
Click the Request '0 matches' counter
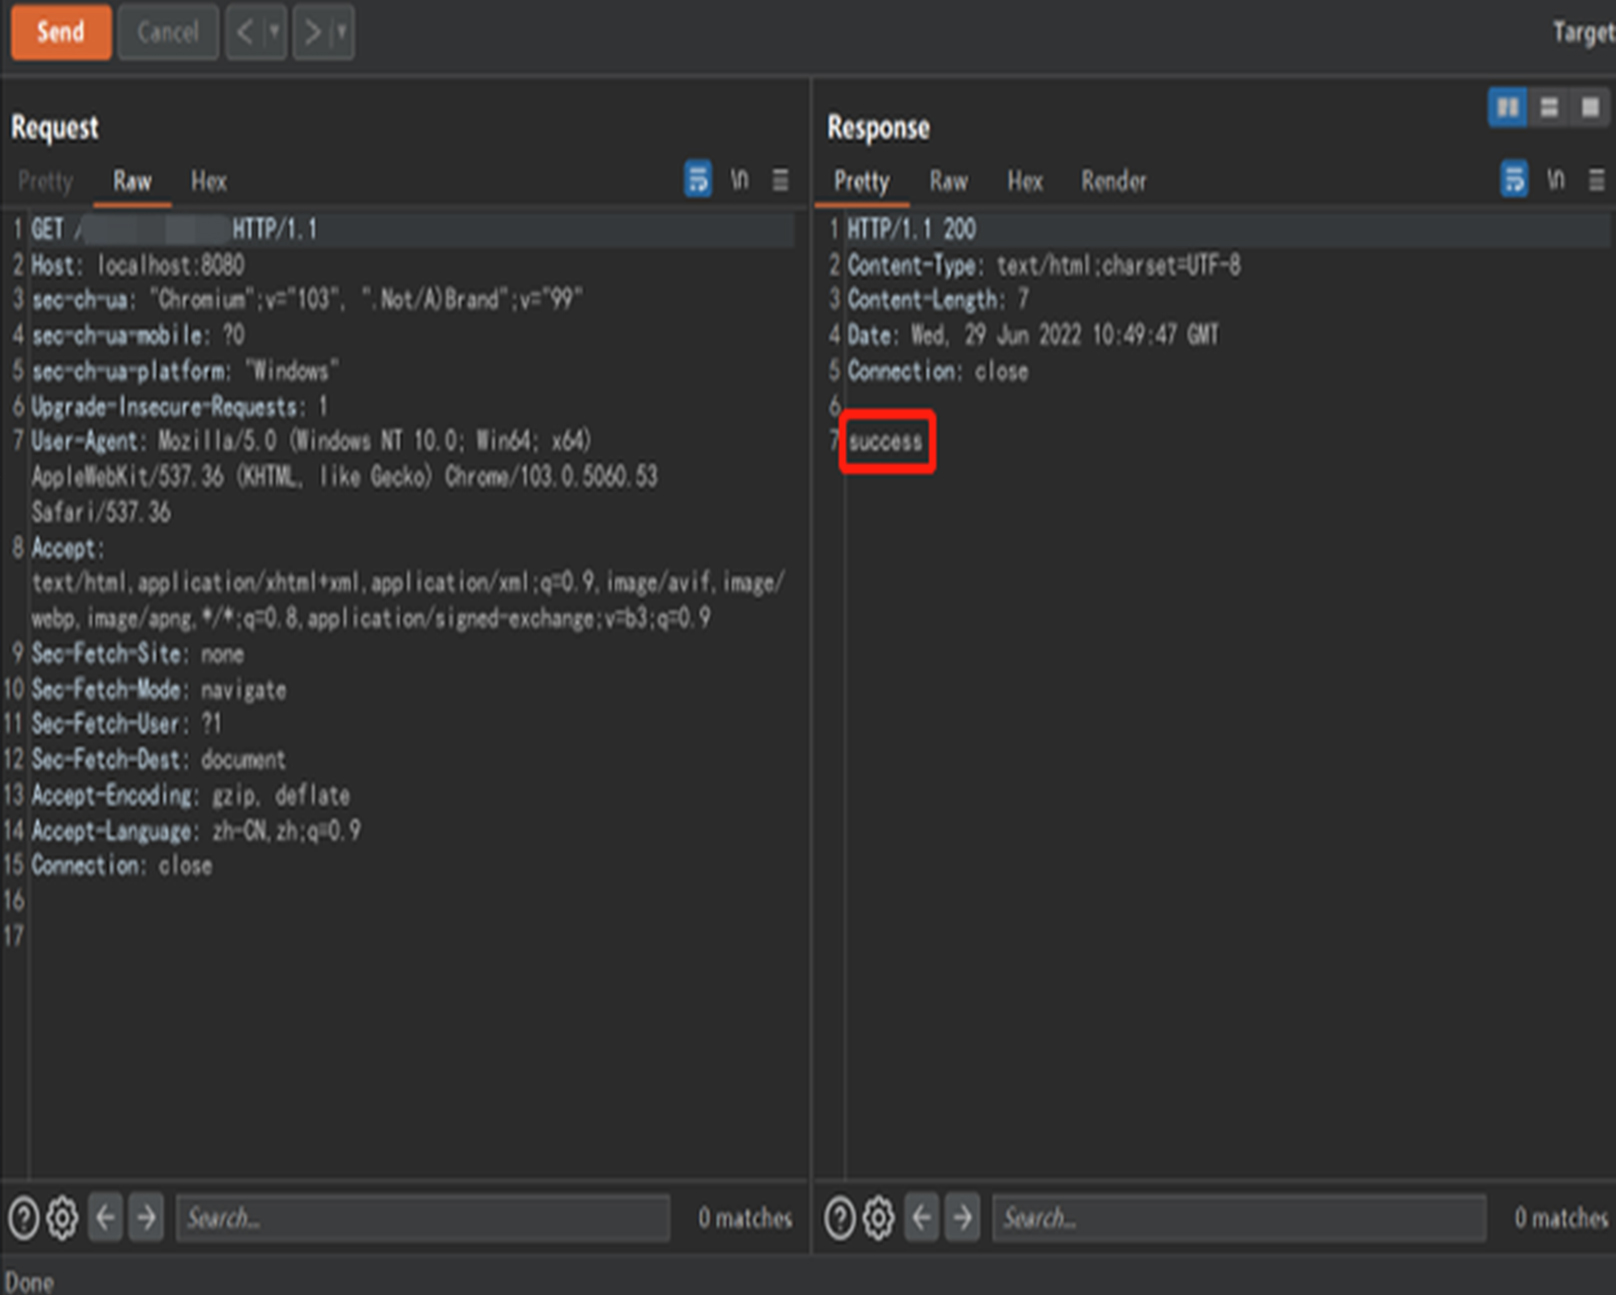pos(745,1218)
